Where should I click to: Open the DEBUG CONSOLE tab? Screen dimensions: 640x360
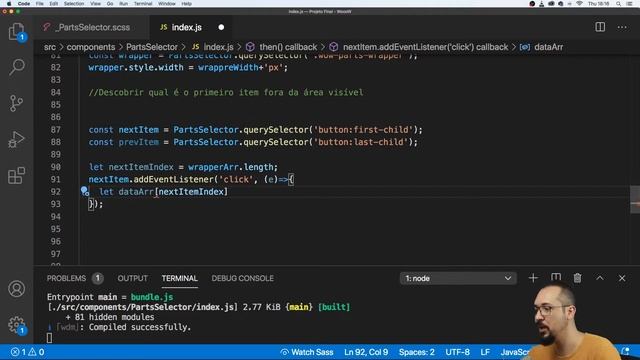coord(242,278)
